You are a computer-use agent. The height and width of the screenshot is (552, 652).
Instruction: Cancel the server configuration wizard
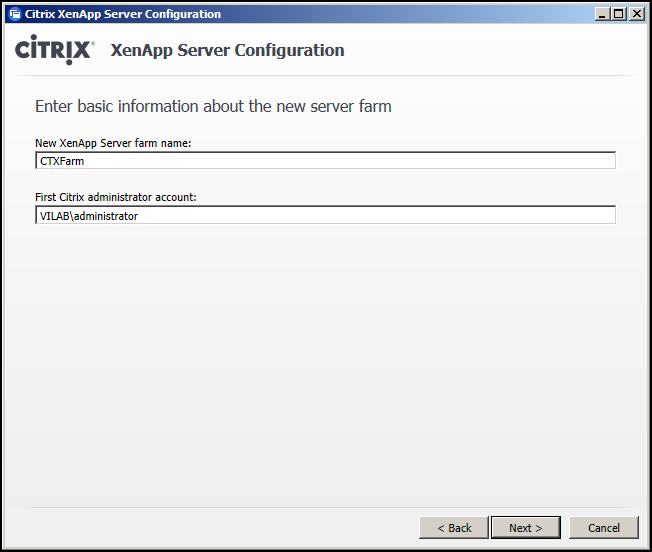(604, 528)
